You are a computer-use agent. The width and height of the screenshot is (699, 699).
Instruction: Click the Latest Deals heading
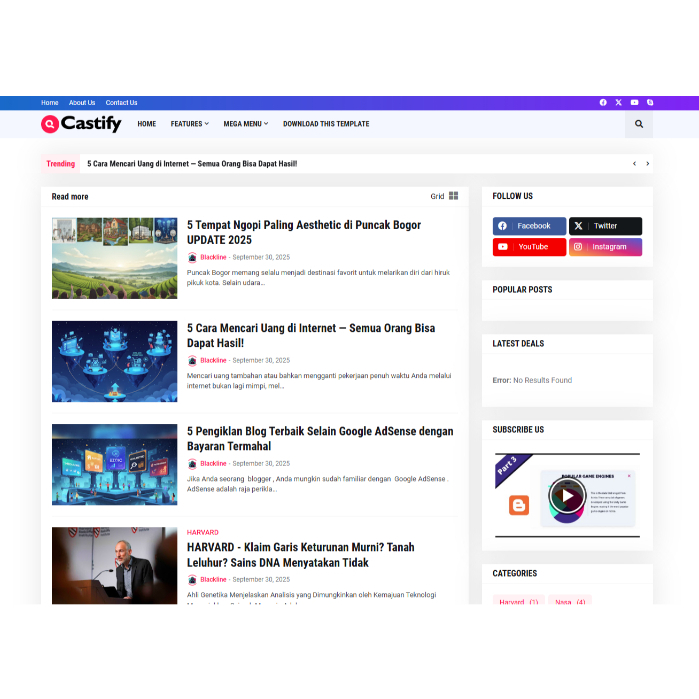pyautogui.click(x=518, y=344)
